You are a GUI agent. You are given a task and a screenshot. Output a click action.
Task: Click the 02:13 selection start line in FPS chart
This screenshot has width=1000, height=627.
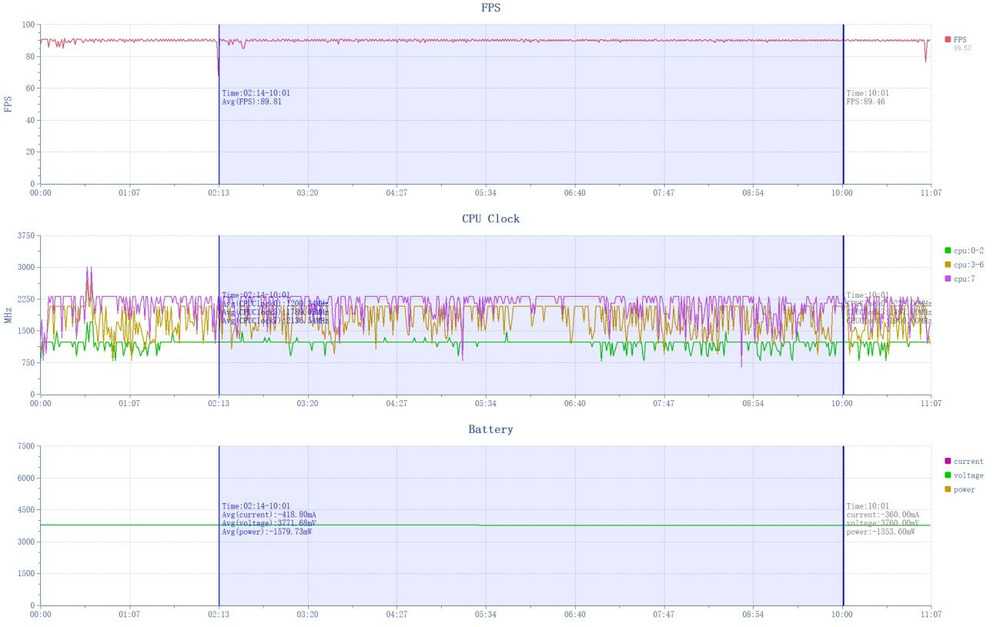point(219,130)
